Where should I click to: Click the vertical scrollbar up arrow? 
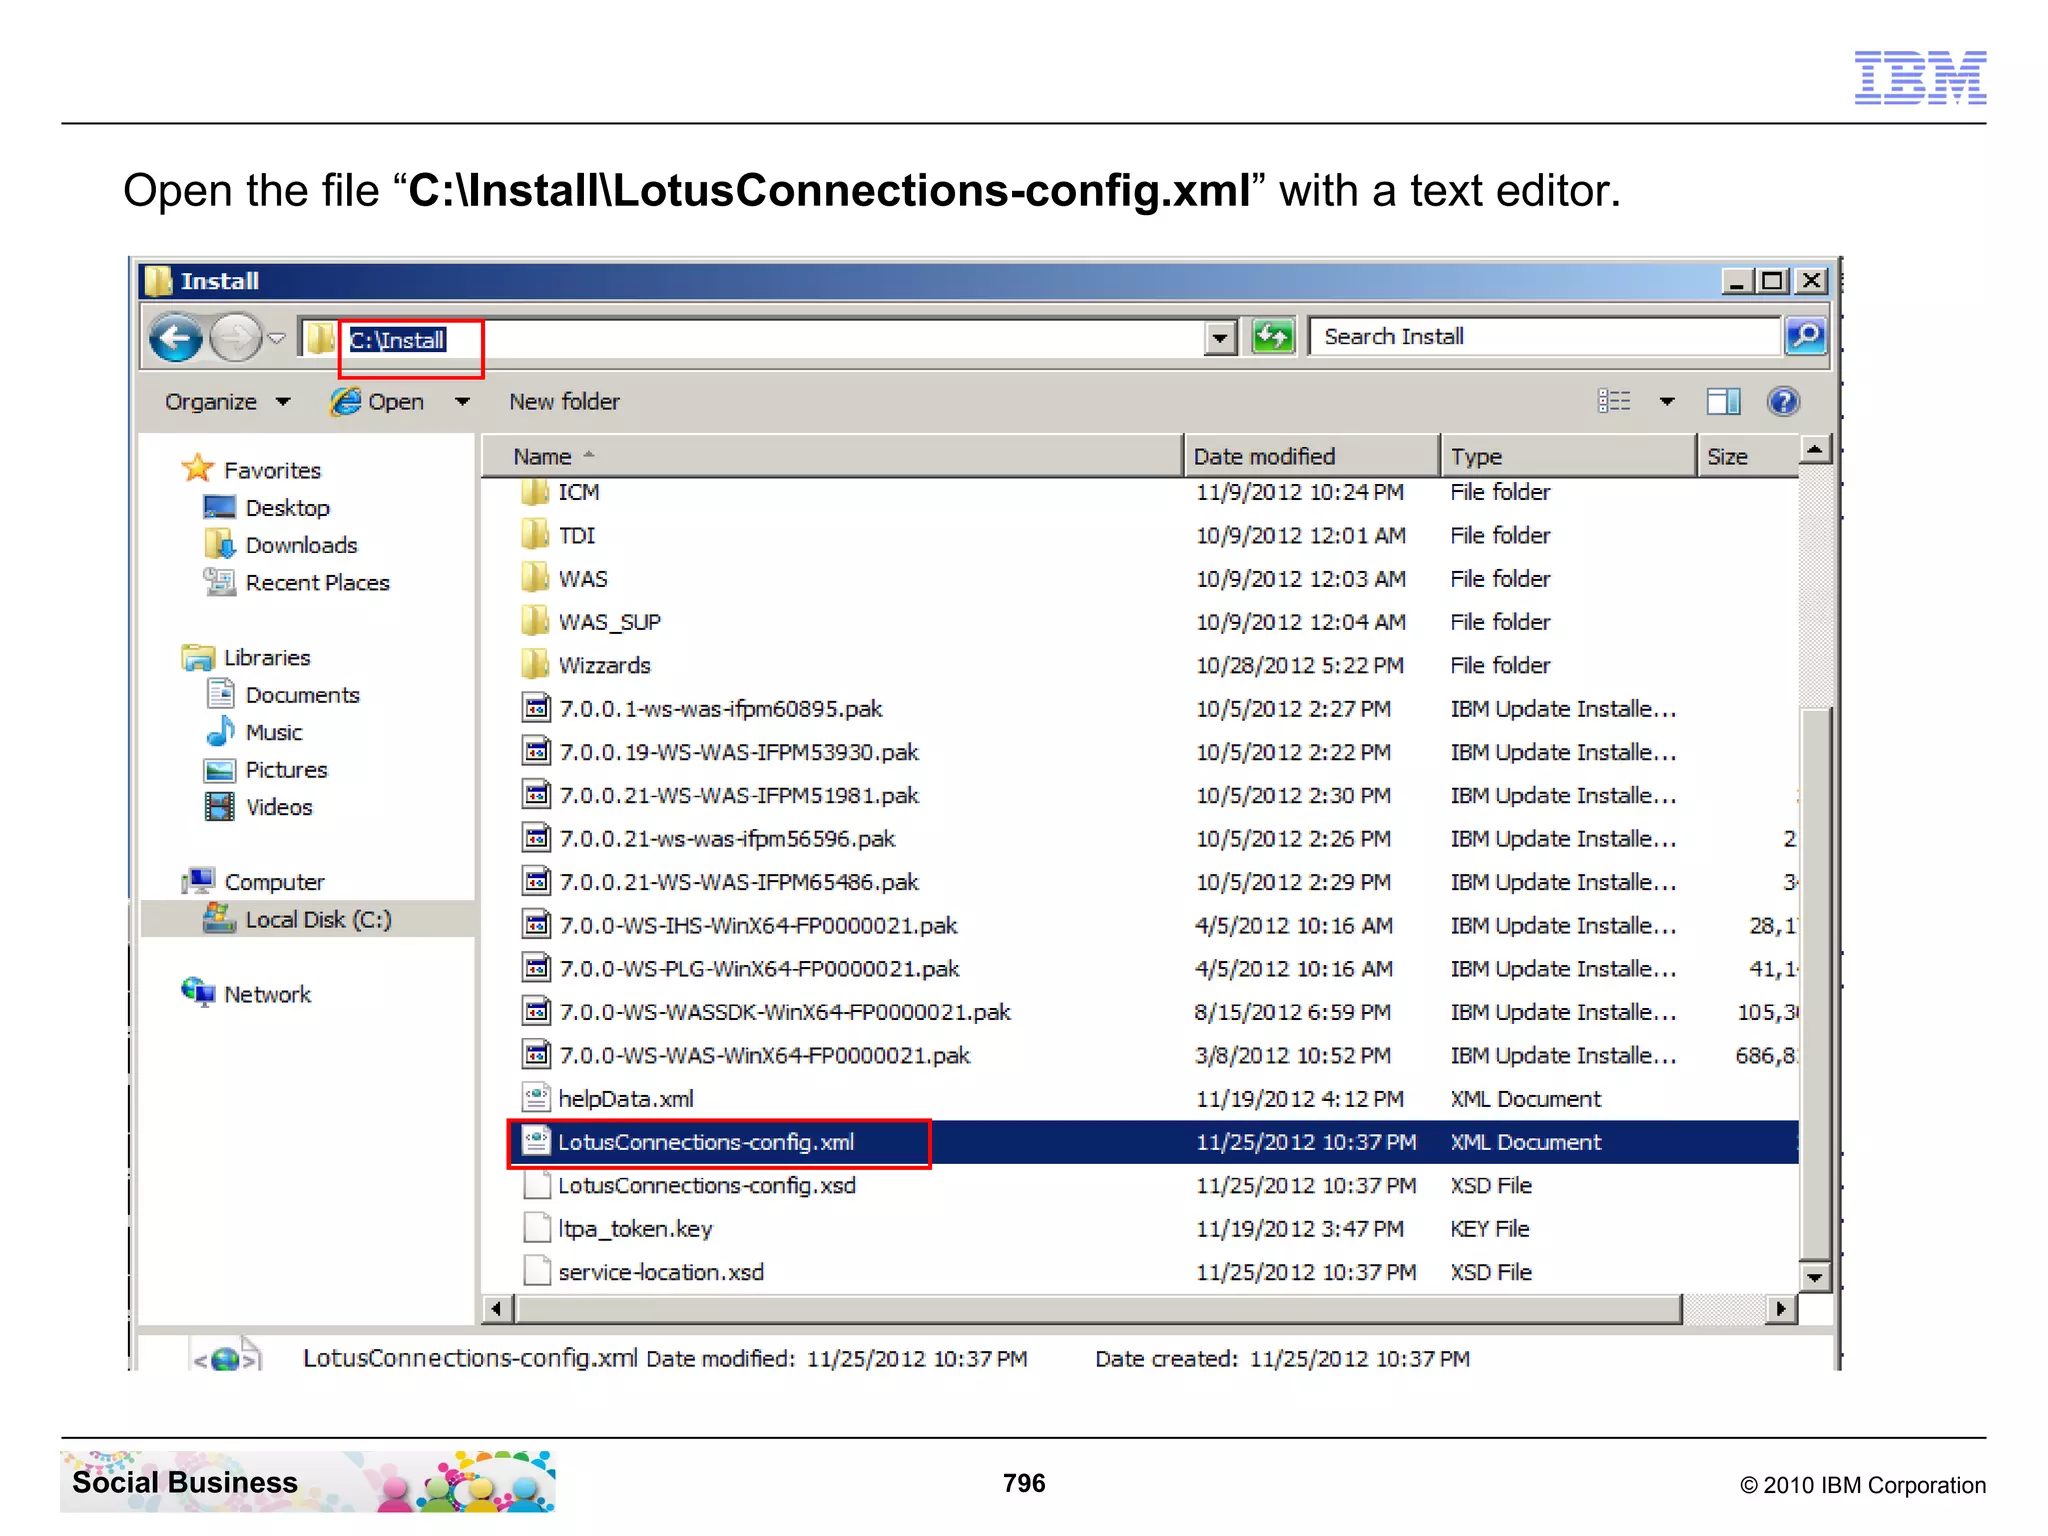[1814, 450]
